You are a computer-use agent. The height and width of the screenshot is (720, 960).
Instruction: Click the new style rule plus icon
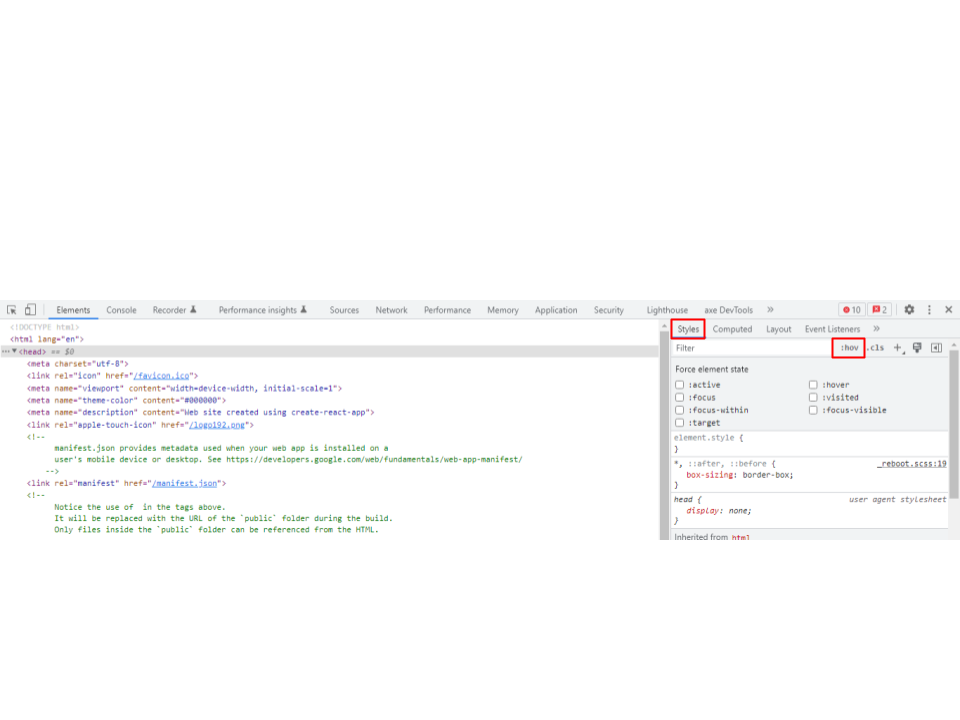pyautogui.click(x=896, y=347)
